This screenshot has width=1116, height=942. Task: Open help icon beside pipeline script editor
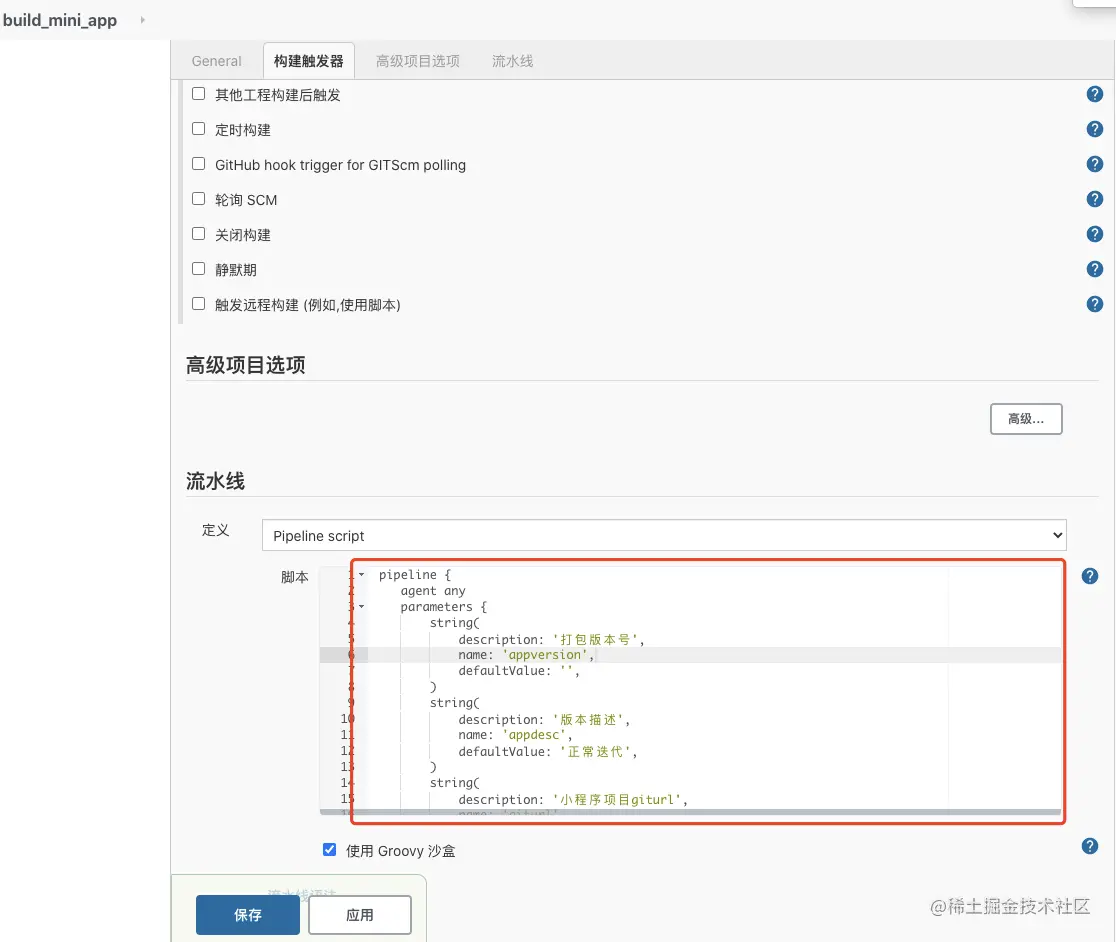pyautogui.click(x=1090, y=576)
